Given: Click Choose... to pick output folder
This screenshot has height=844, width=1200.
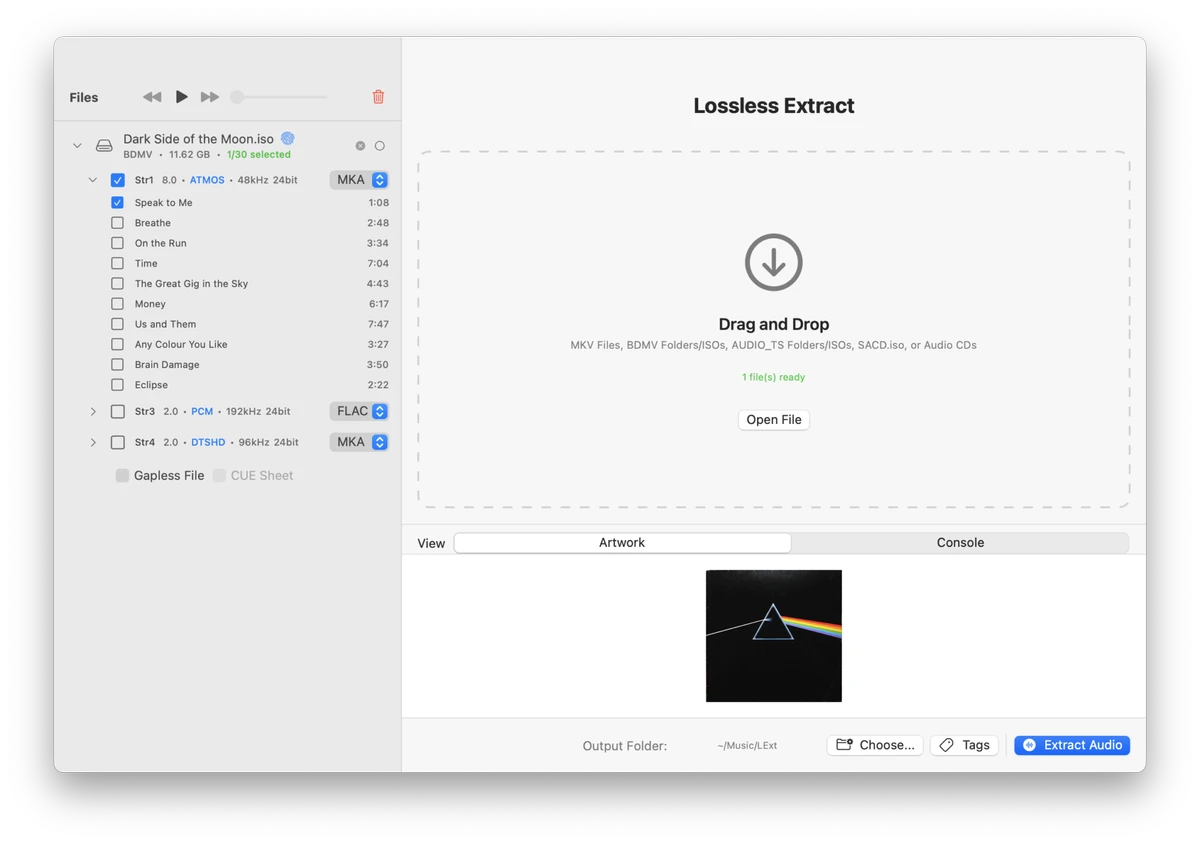Looking at the screenshot, I should point(875,745).
